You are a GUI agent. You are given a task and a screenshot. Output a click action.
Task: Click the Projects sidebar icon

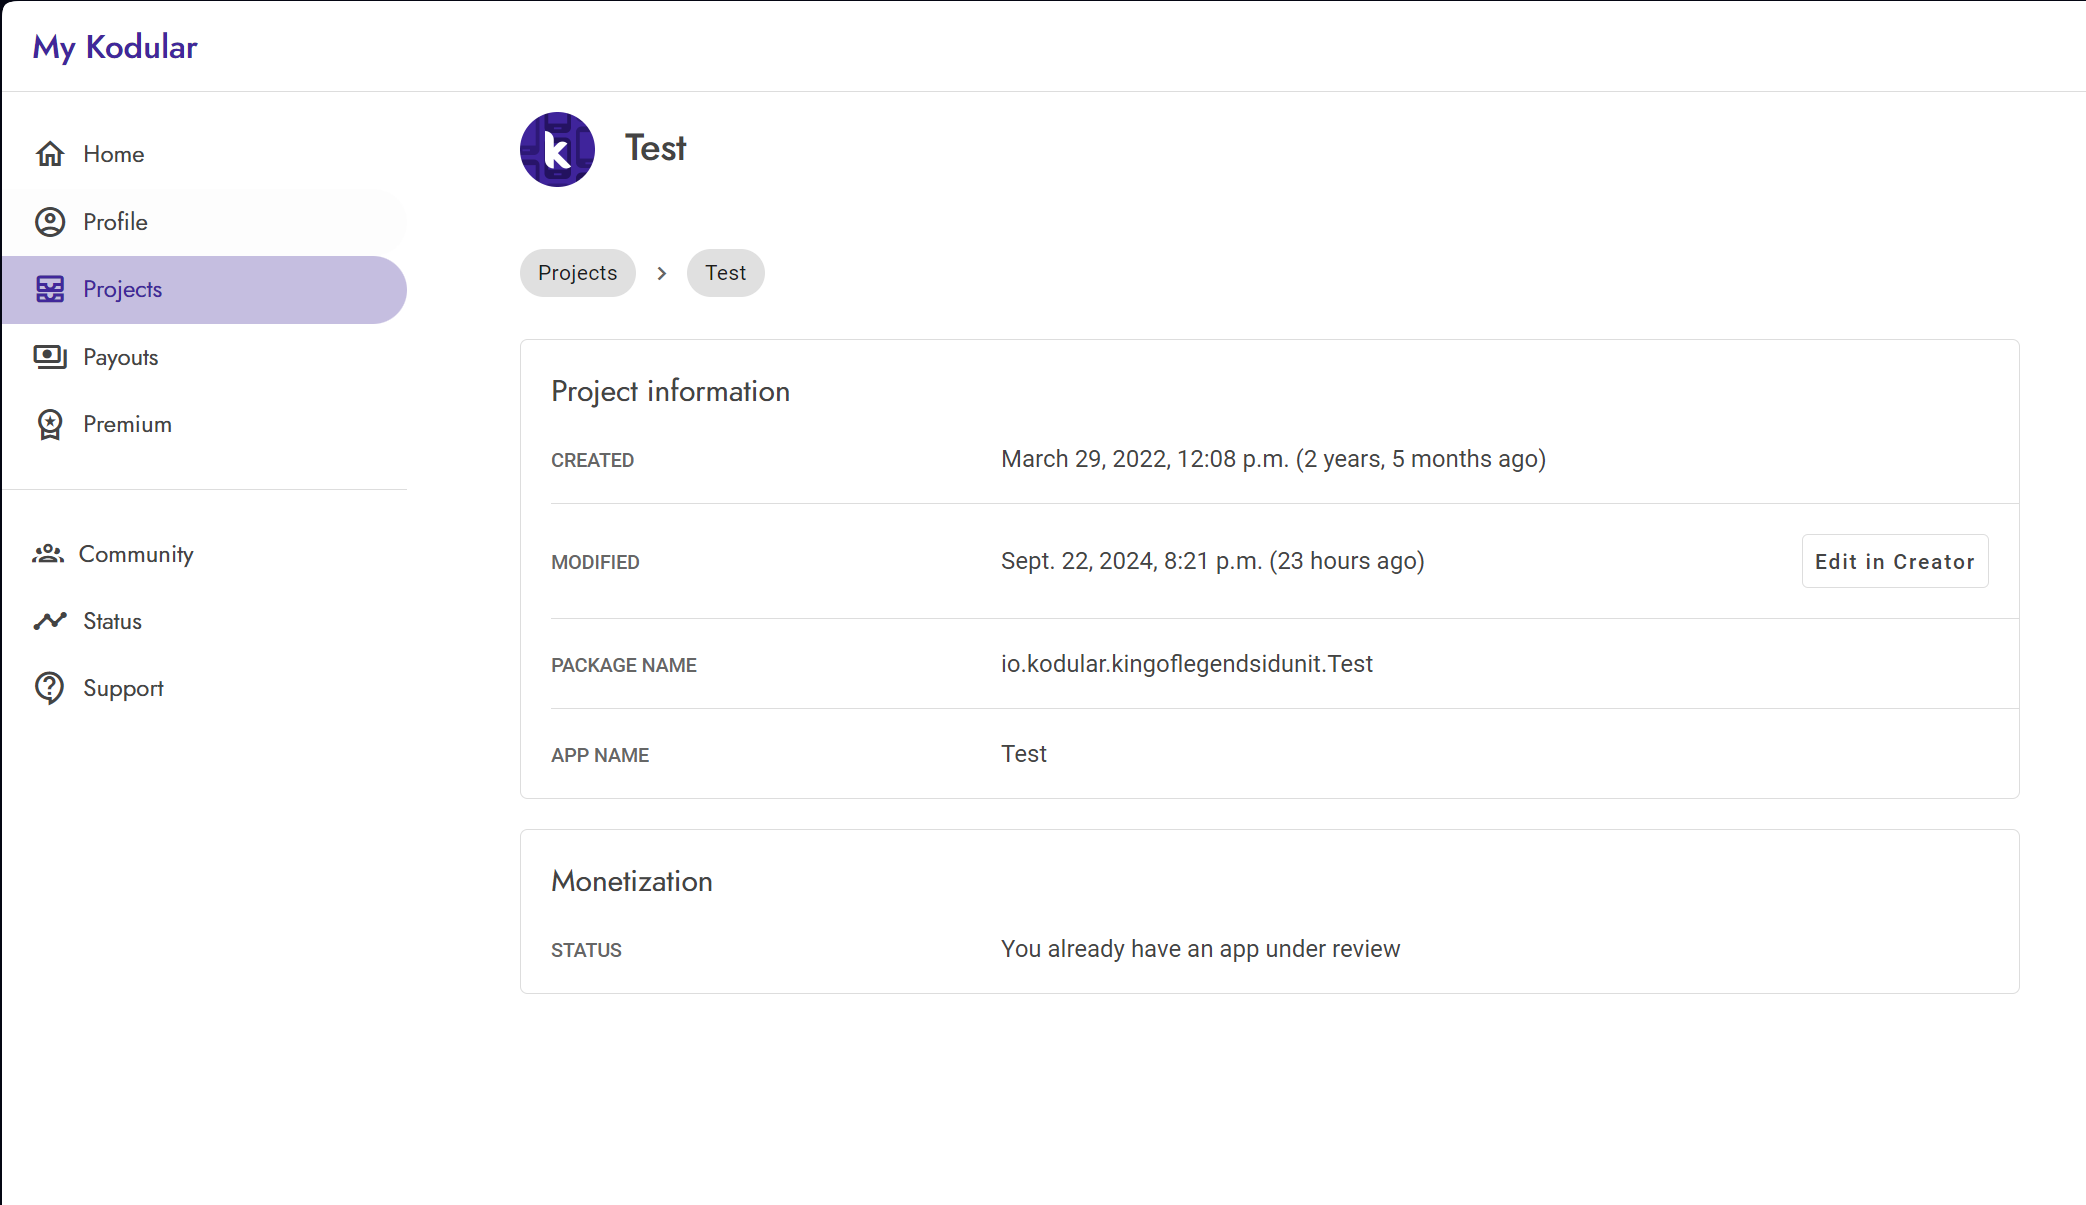coord(50,289)
